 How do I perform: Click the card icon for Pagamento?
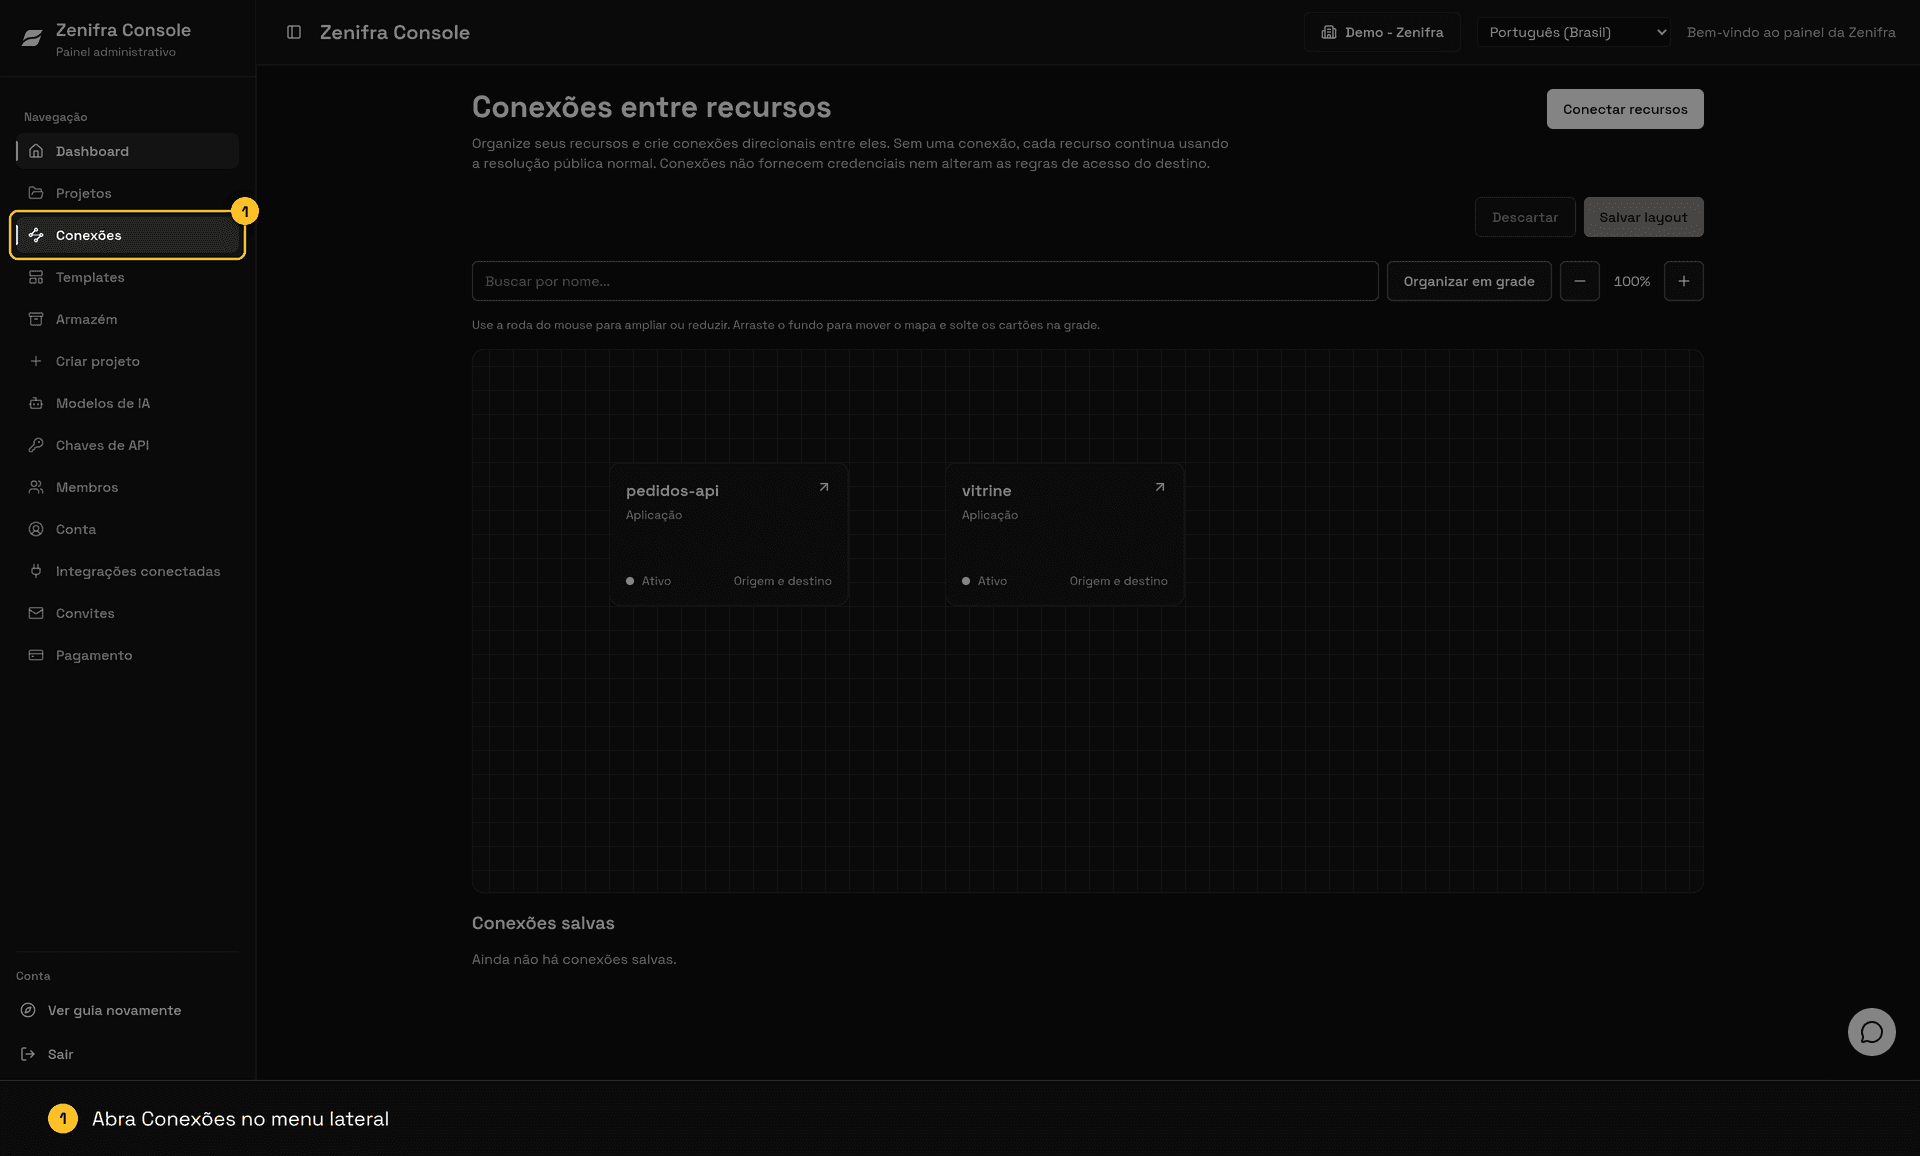click(36, 655)
